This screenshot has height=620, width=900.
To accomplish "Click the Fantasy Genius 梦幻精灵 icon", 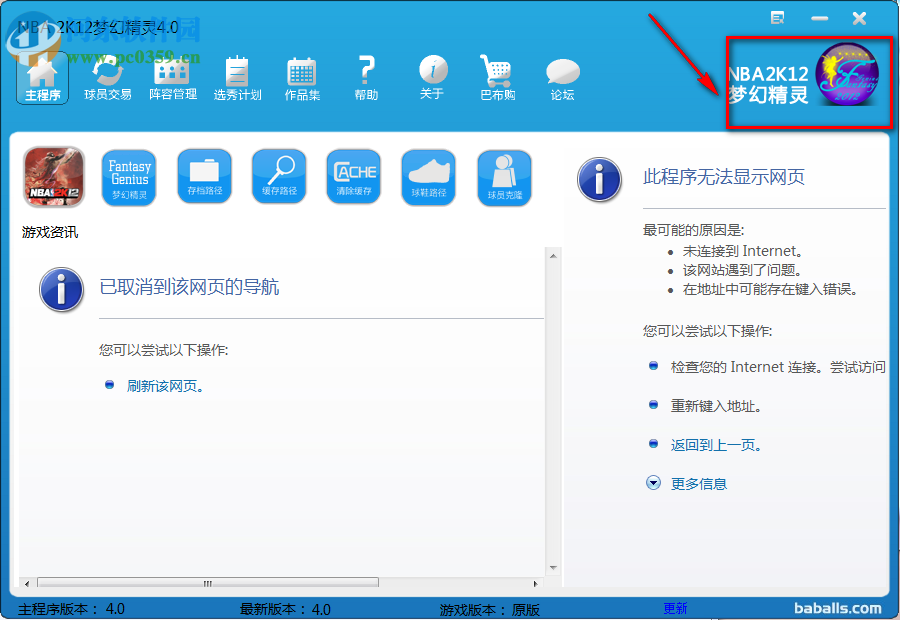I will 129,178.
